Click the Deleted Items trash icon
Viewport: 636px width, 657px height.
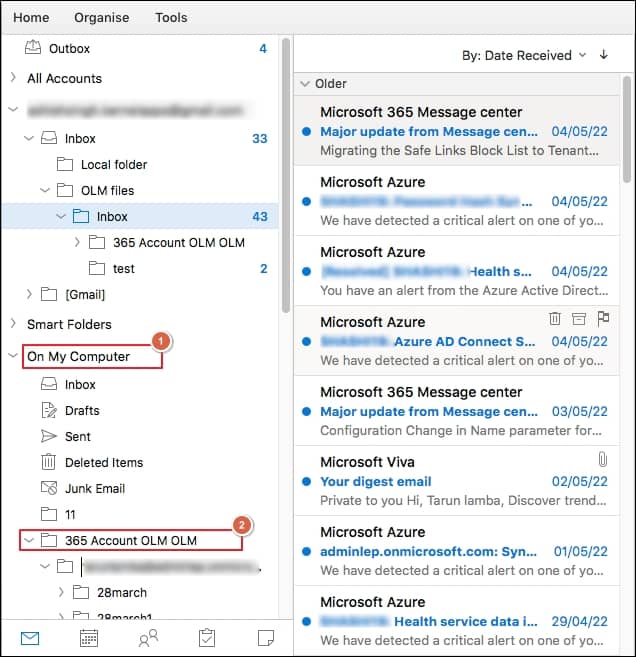pos(48,462)
